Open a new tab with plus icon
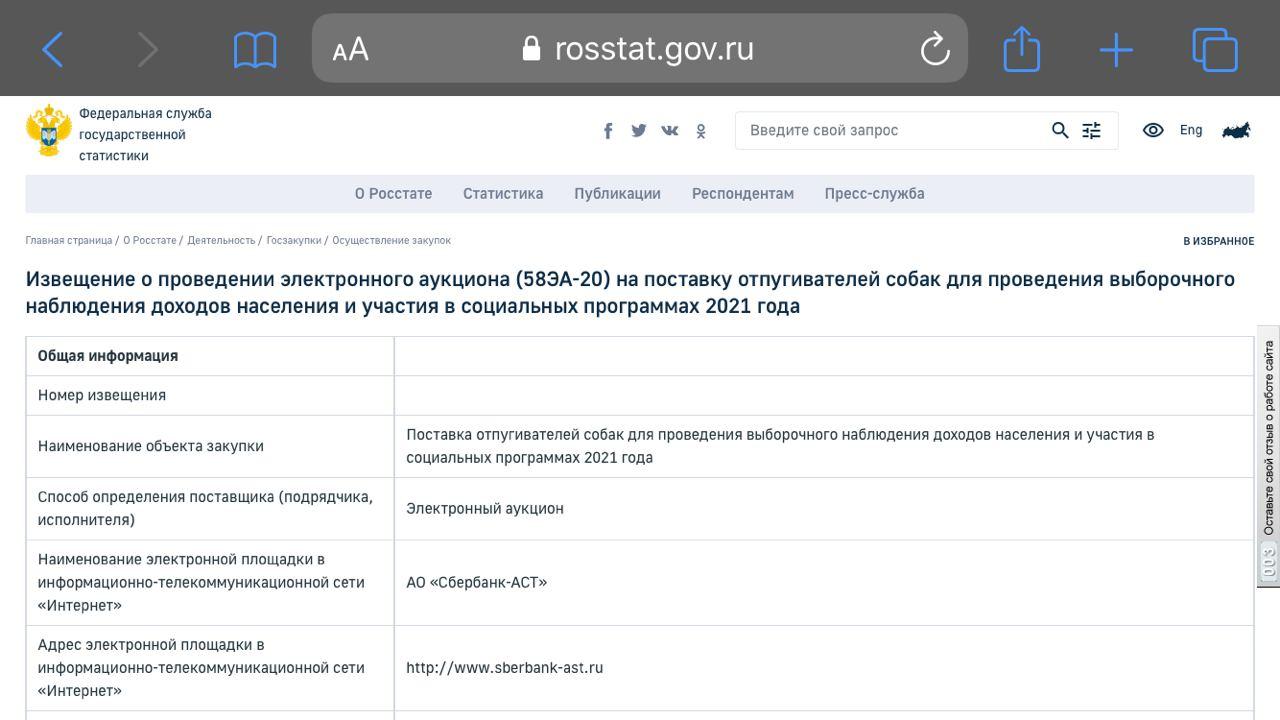 pyautogui.click(x=1116, y=49)
